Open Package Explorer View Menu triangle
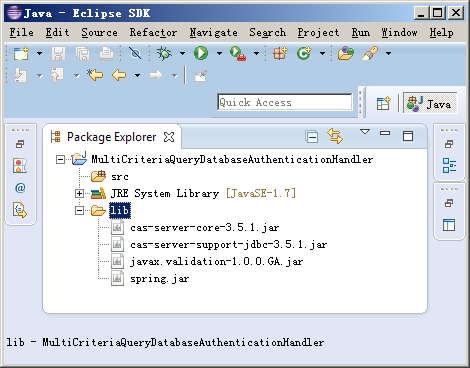The width and height of the screenshot is (470, 368). coord(365,132)
